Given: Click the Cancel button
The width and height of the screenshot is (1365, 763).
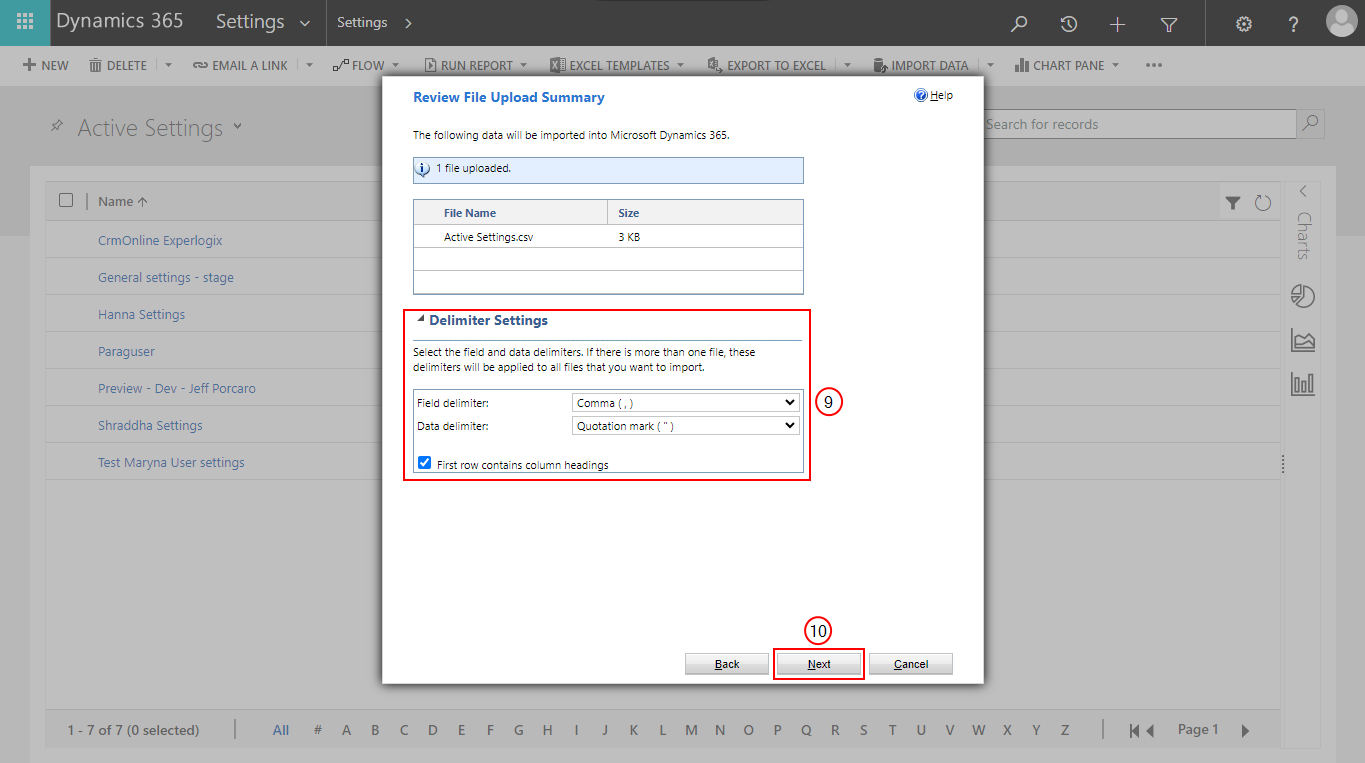Looking at the screenshot, I should [x=911, y=664].
